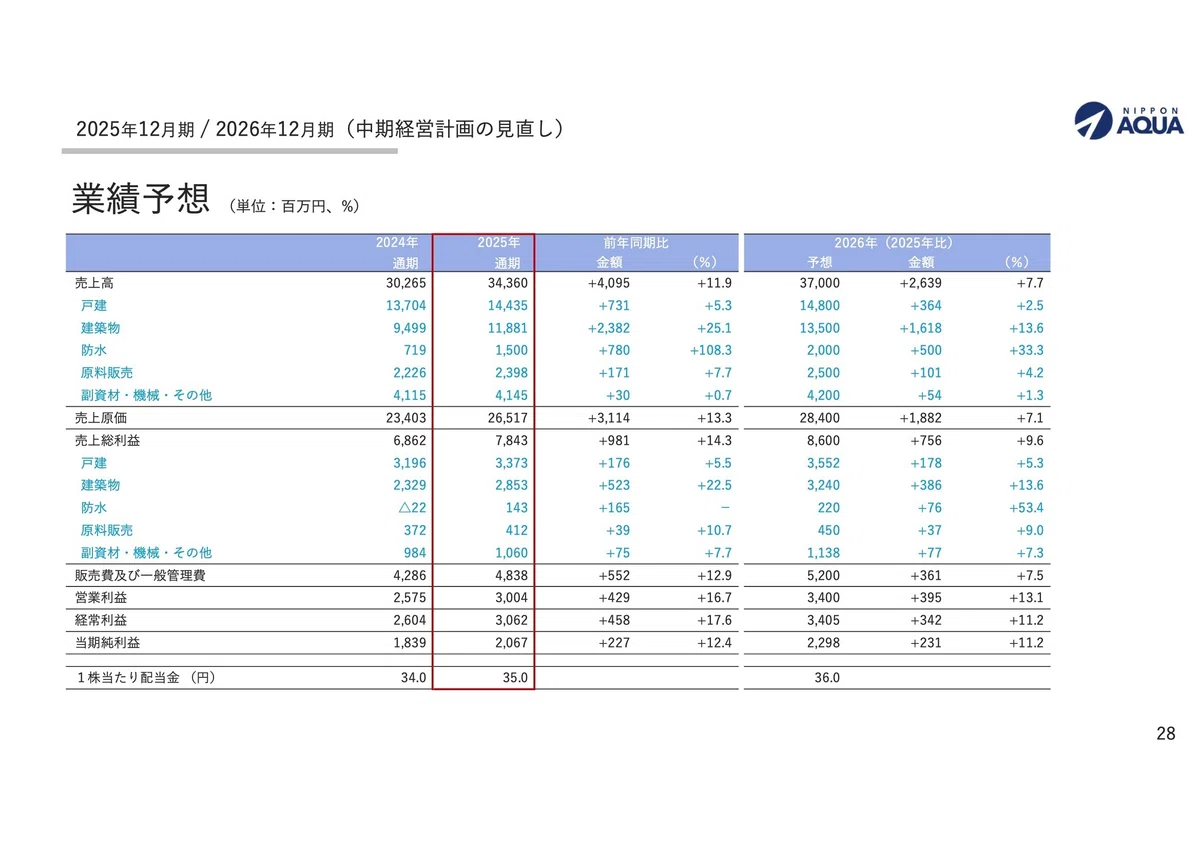Select the 売上総利益 value 7,843
Image resolution: width=1200 pixels, height=848 pixels.
click(510, 440)
